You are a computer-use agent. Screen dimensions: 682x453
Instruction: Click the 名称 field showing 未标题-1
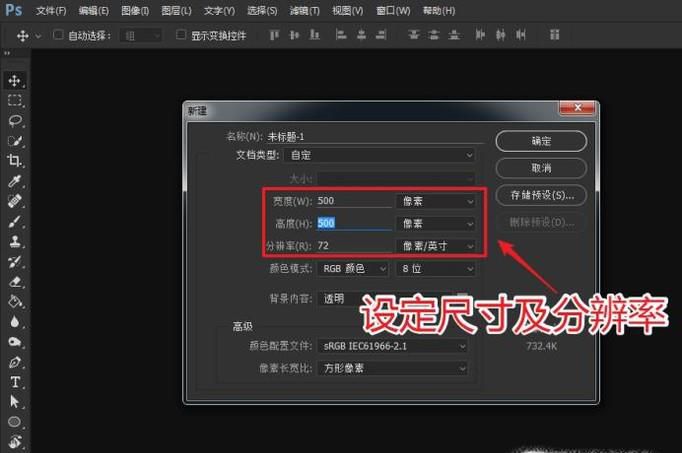tap(374, 137)
